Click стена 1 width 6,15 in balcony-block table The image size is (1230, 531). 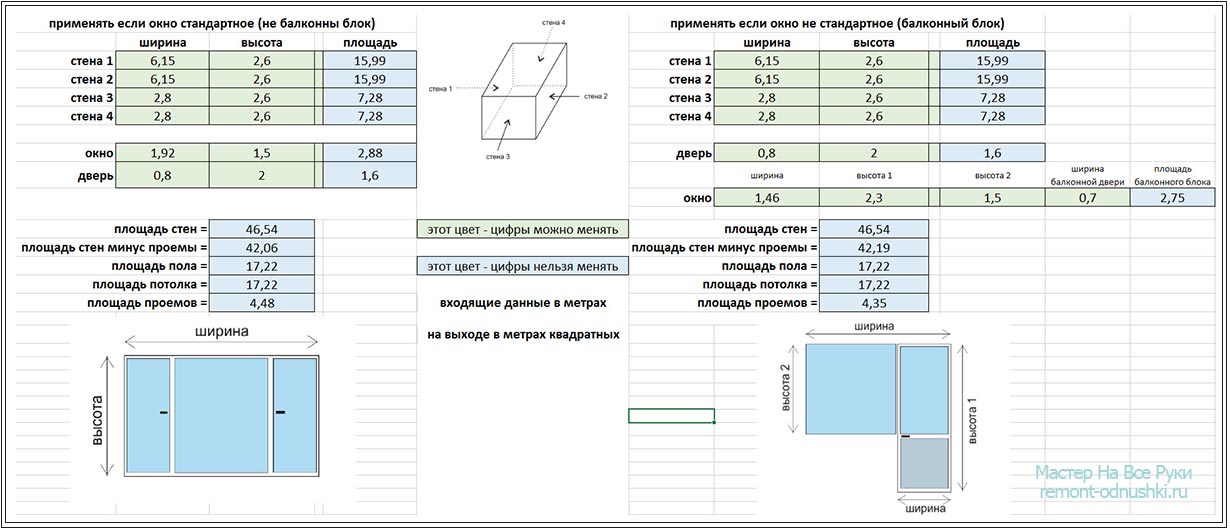(x=766, y=61)
